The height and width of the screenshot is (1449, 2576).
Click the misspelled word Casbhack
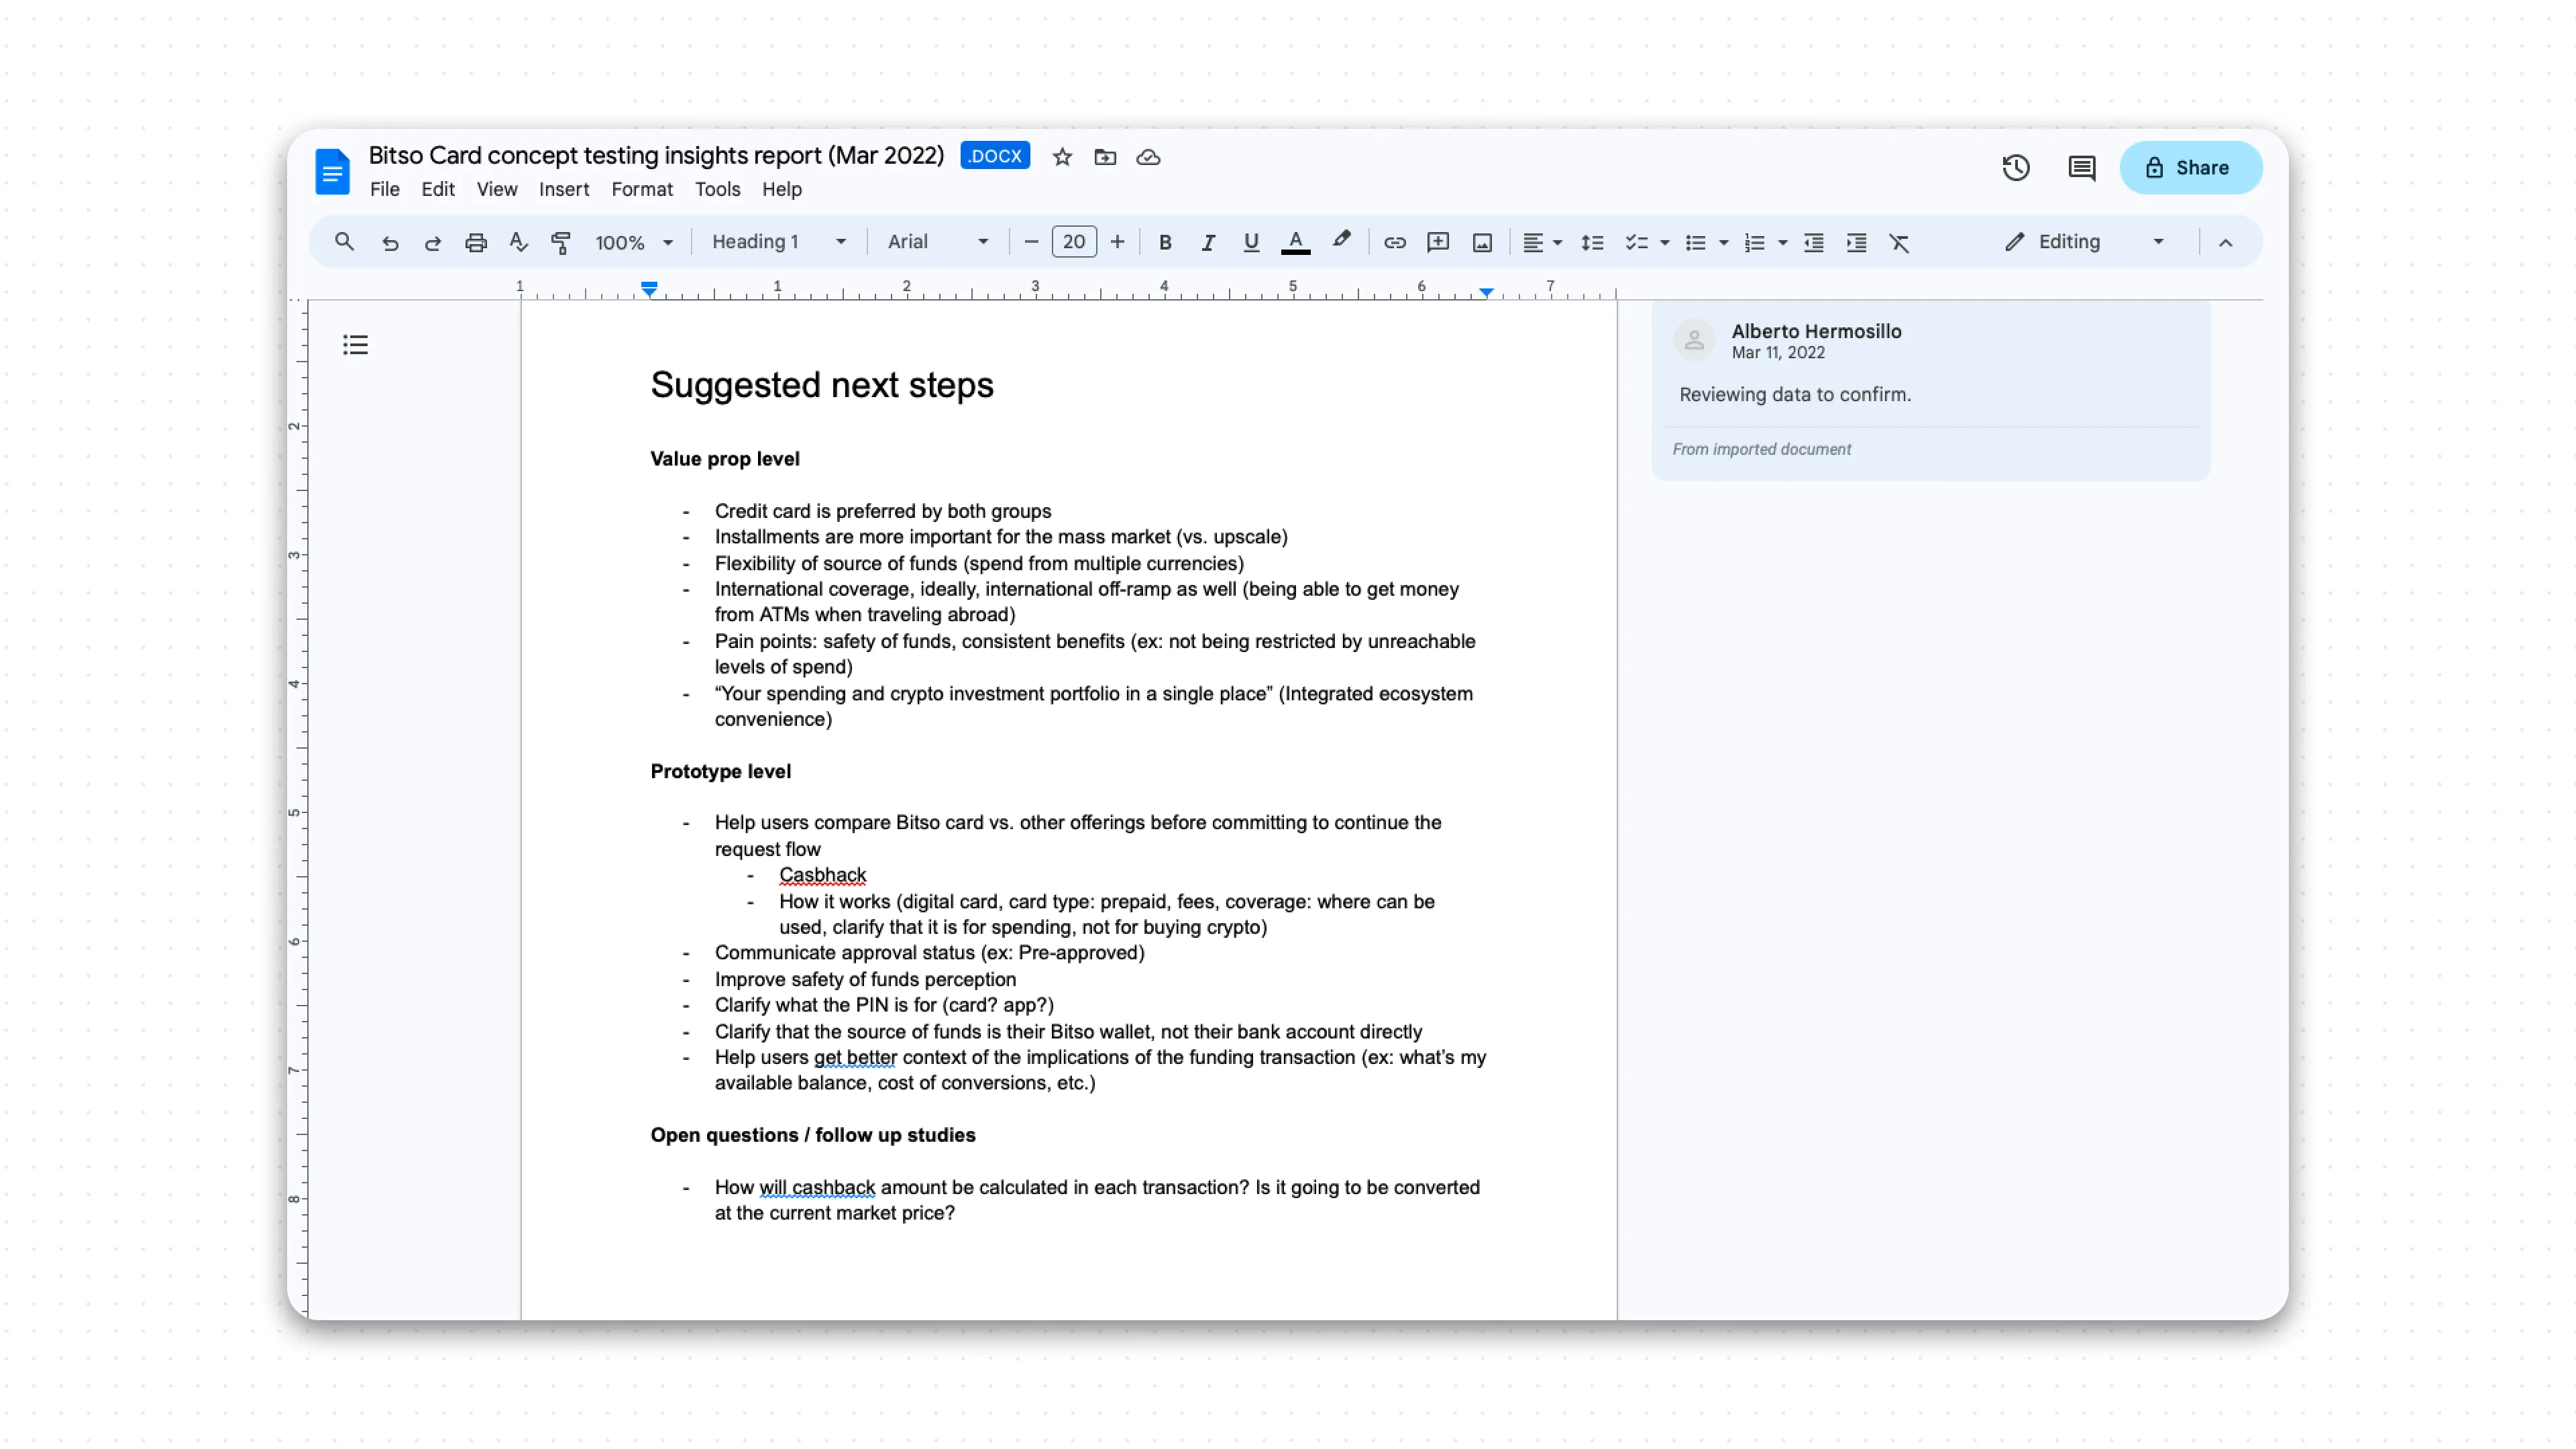point(822,875)
